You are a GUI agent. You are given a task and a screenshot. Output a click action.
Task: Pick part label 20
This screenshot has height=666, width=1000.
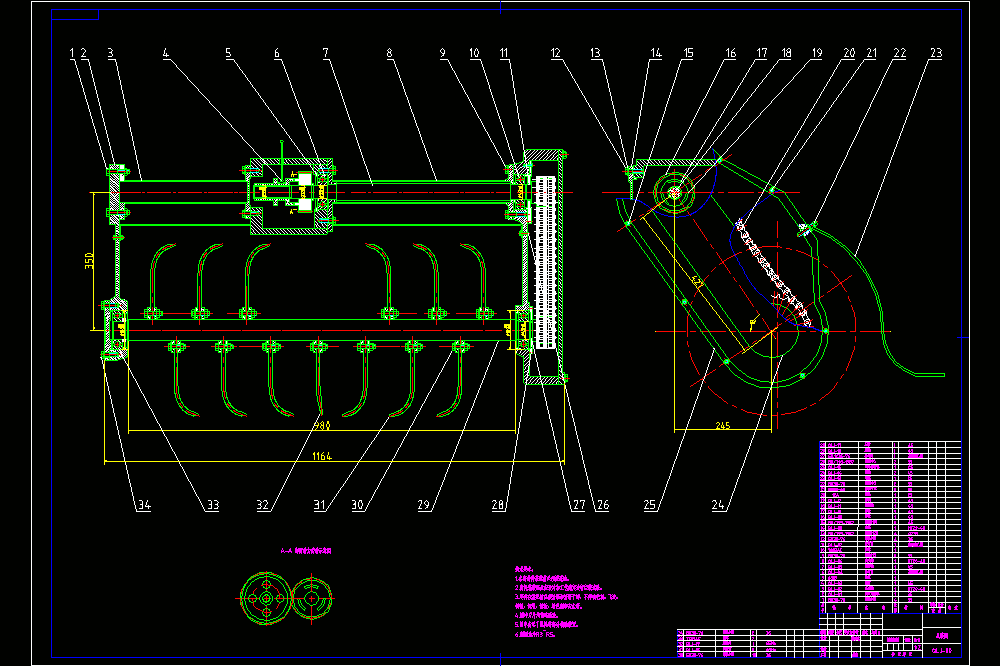[x=849, y=54]
